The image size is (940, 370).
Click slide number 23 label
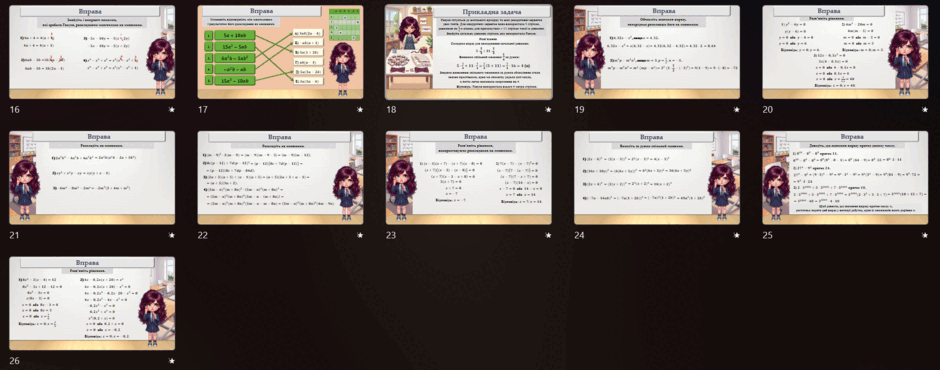point(391,236)
